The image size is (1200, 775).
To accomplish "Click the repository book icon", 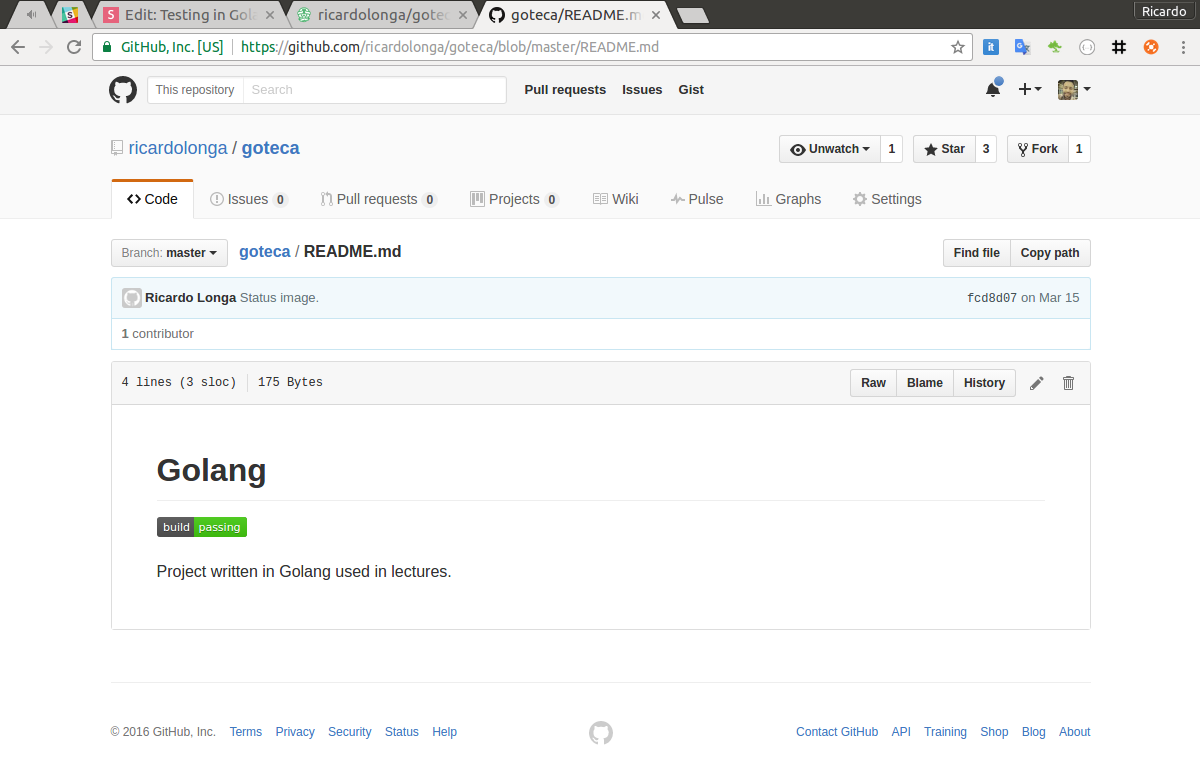I will (117, 148).
